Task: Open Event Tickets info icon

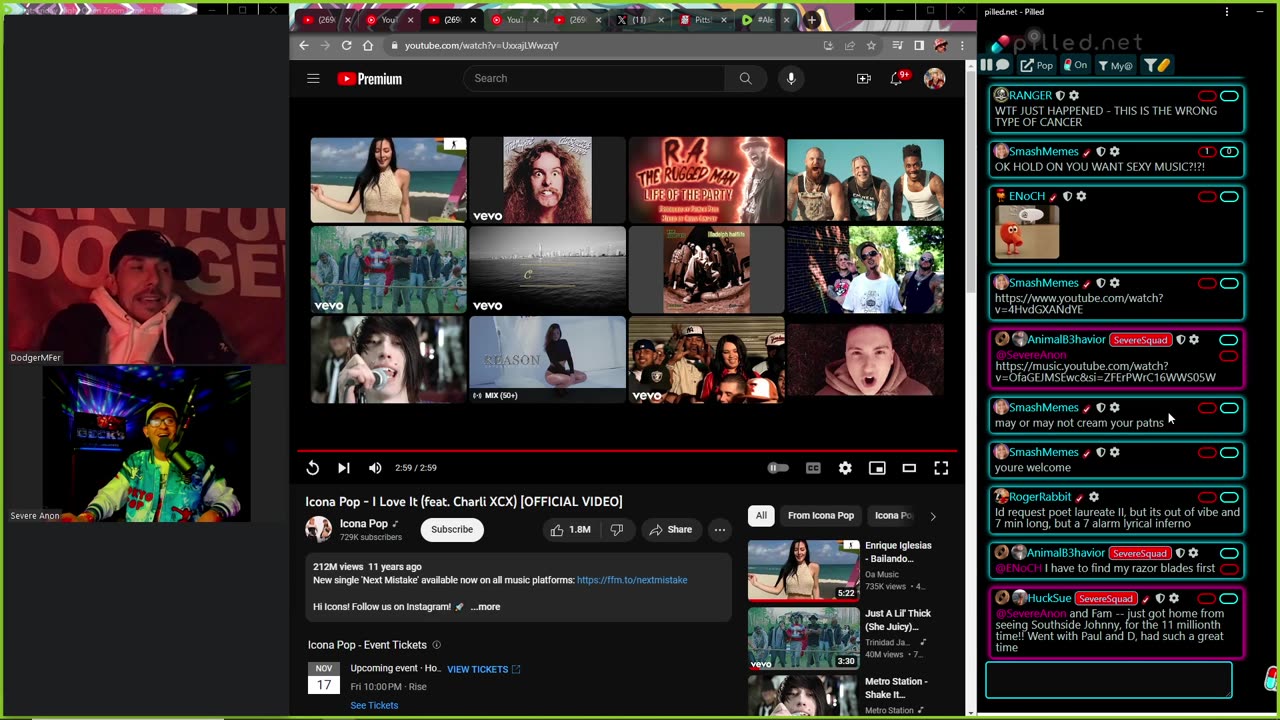Action: pos(436,645)
